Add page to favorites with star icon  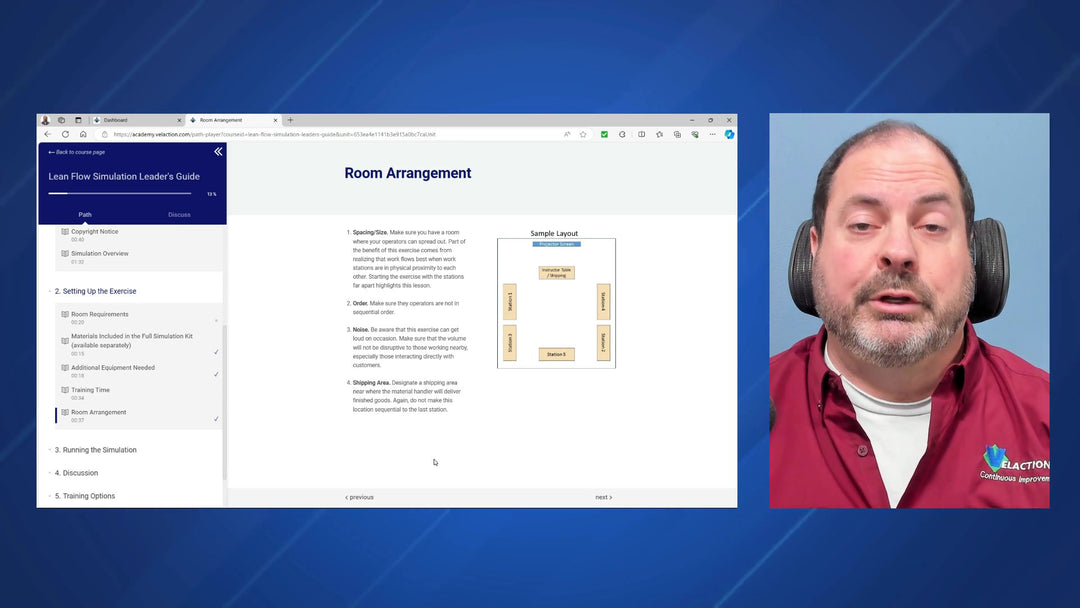[x=583, y=134]
